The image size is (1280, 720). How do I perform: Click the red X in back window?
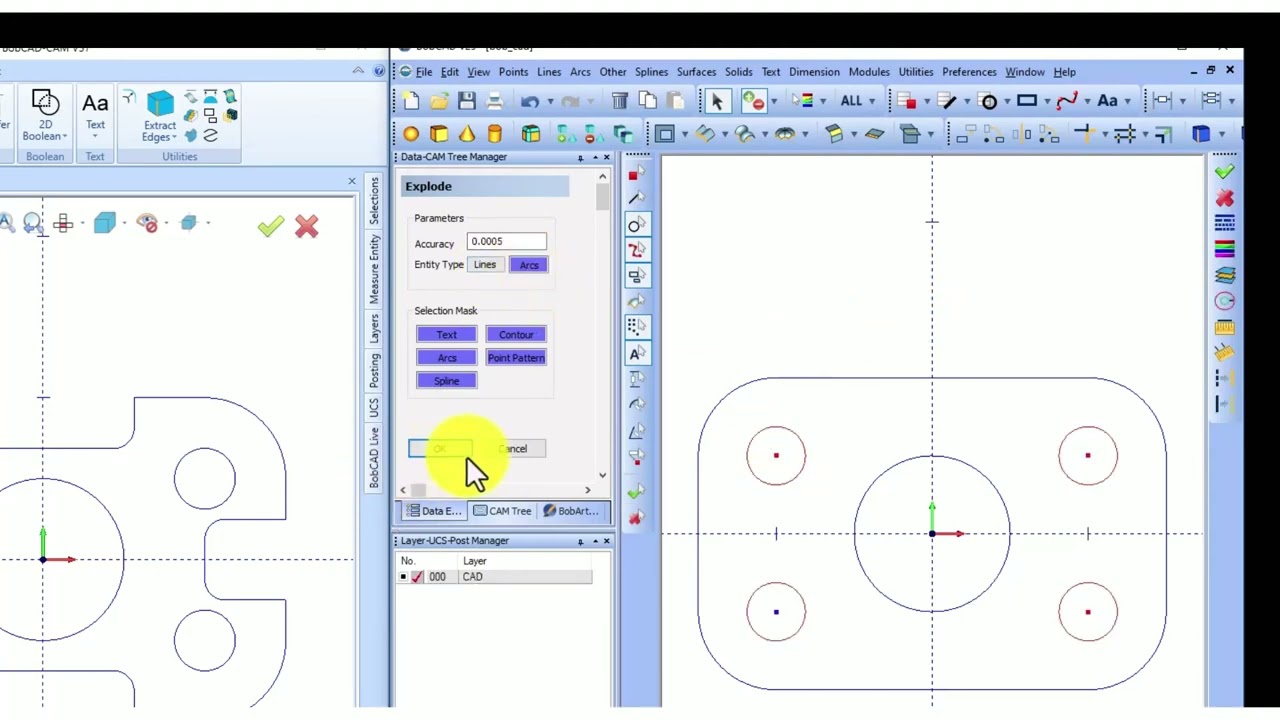306,226
